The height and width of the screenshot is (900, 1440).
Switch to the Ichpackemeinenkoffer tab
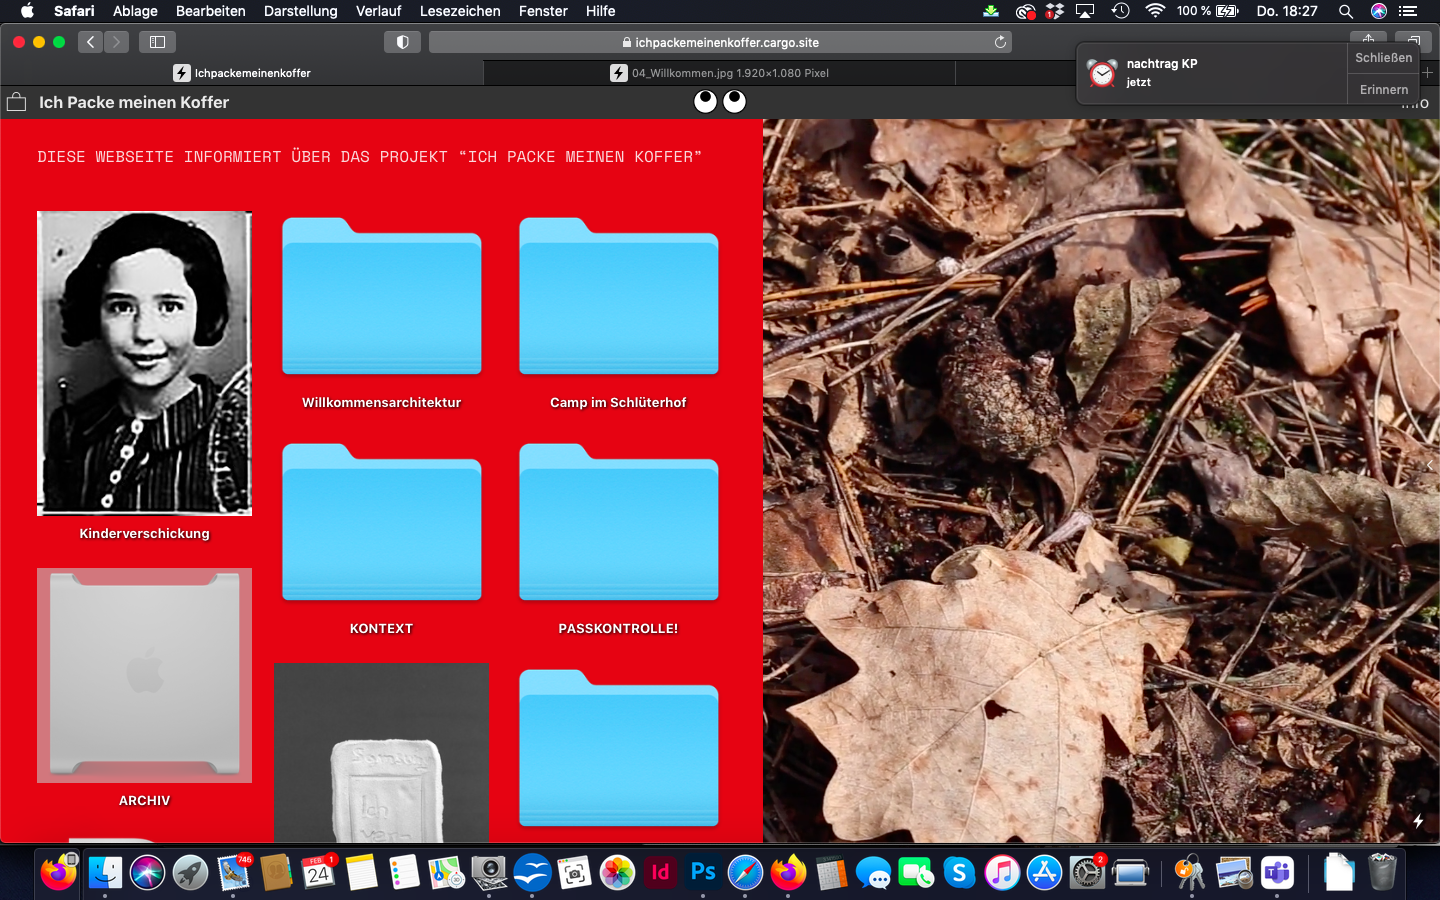[x=242, y=73]
